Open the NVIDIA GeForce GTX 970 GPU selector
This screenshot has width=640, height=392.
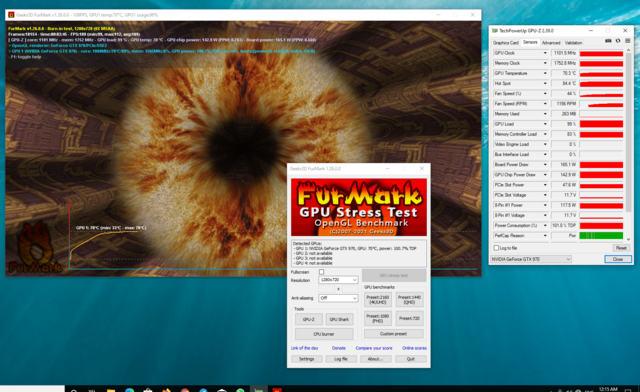531,259
